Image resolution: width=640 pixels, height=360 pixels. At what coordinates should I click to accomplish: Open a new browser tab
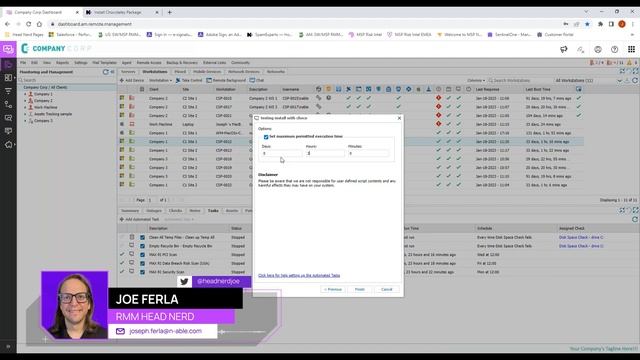point(169,12)
